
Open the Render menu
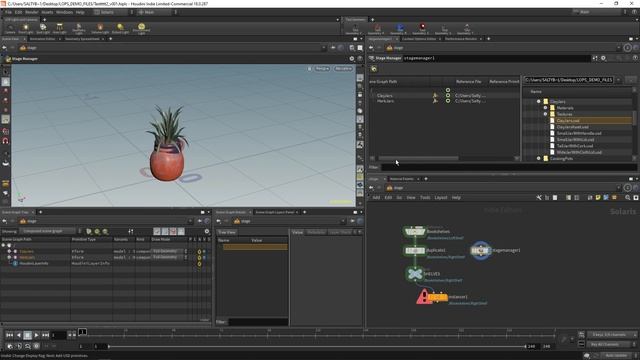[x=31, y=12]
